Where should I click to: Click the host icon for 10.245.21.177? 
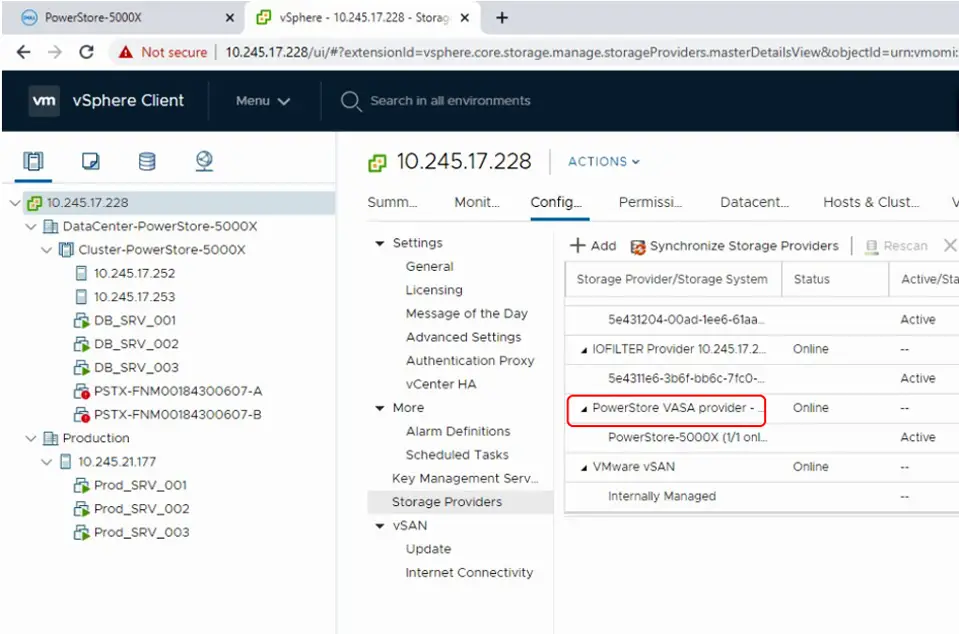point(65,462)
